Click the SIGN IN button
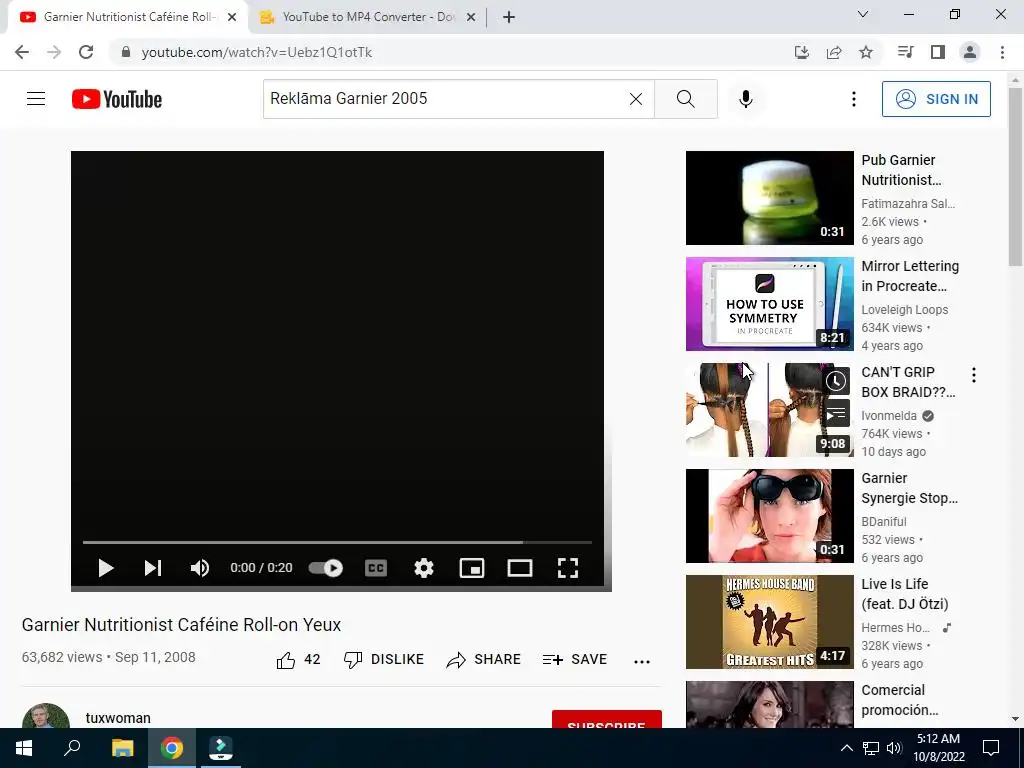 click(x=936, y=99)
